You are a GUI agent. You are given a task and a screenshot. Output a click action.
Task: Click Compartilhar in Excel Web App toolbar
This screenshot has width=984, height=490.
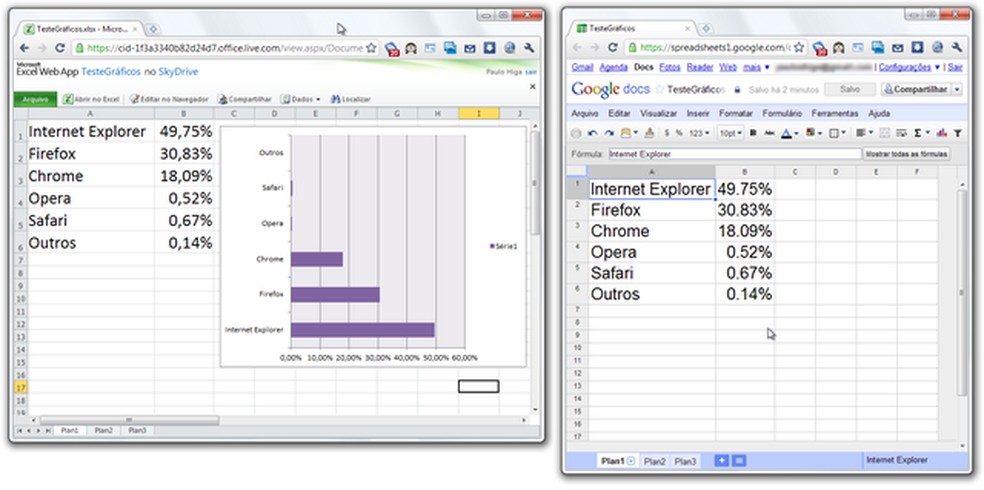click(245, 99)
